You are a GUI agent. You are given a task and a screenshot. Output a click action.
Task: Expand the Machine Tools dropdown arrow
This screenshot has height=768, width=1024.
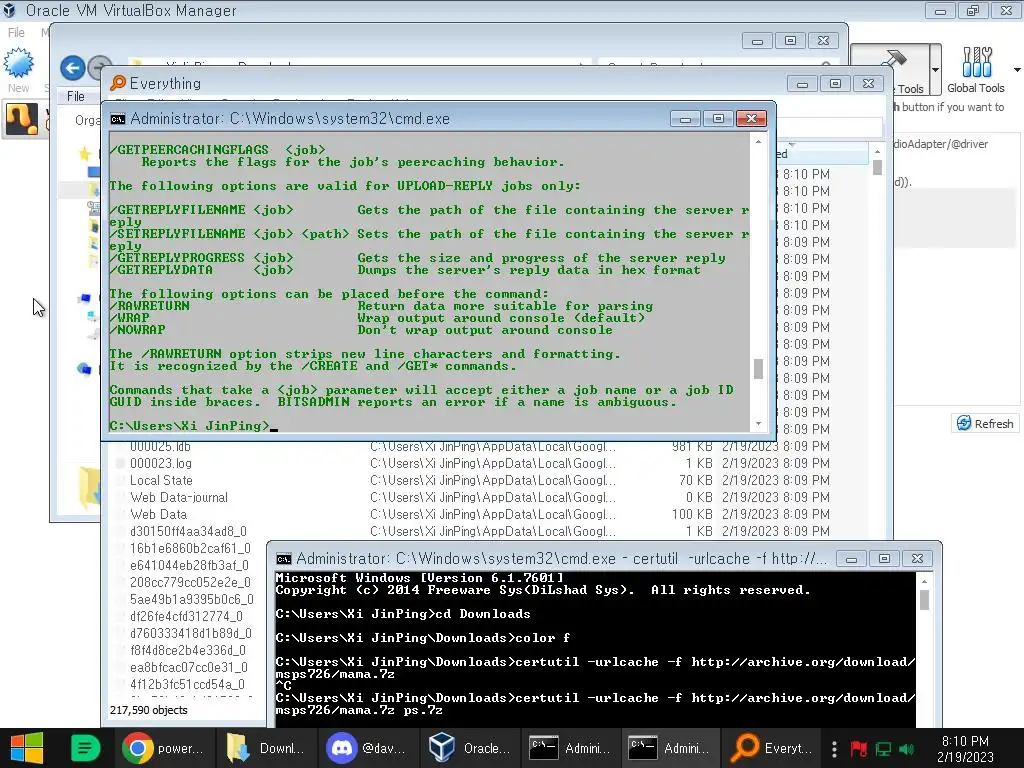click(935, 70)
